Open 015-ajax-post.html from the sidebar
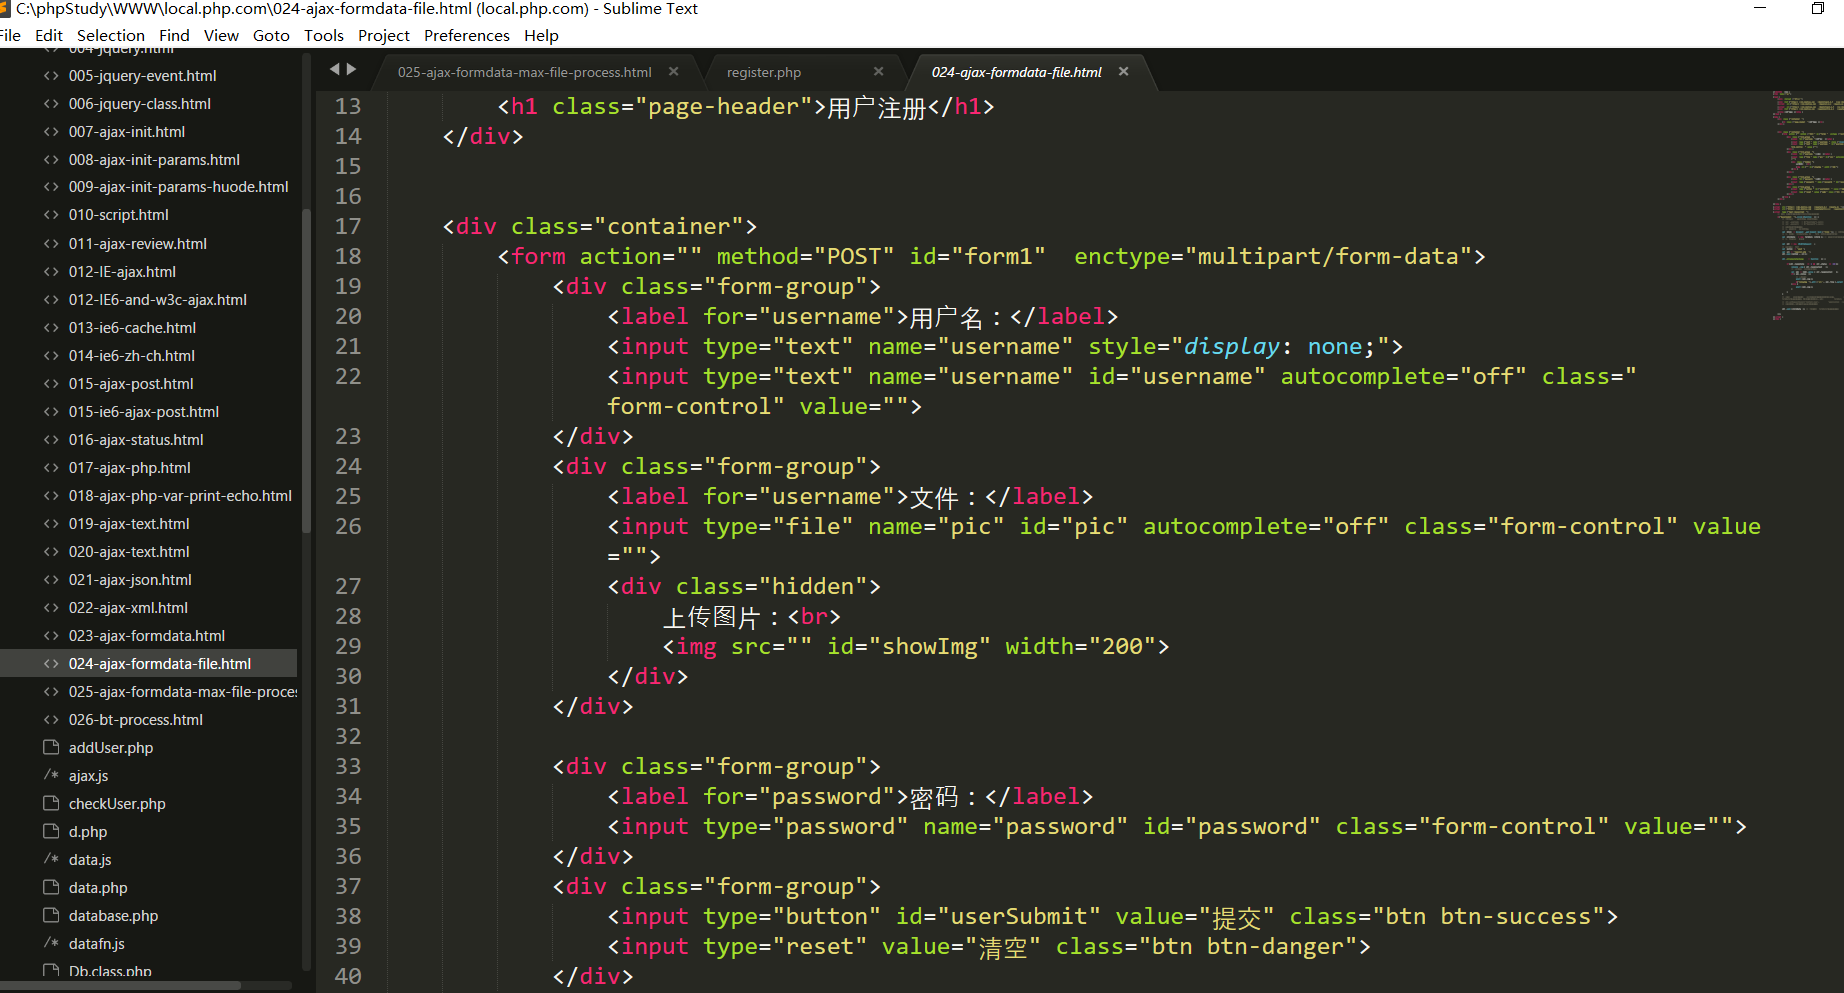 pyautogui.click(x=131, y=384)
